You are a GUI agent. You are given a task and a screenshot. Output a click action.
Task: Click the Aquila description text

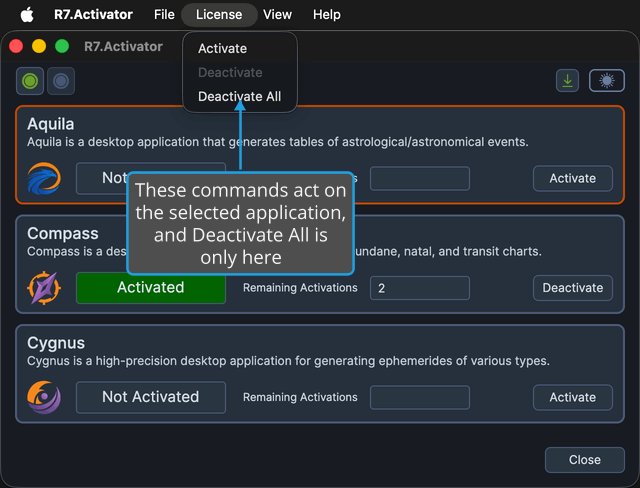(278, 142)
